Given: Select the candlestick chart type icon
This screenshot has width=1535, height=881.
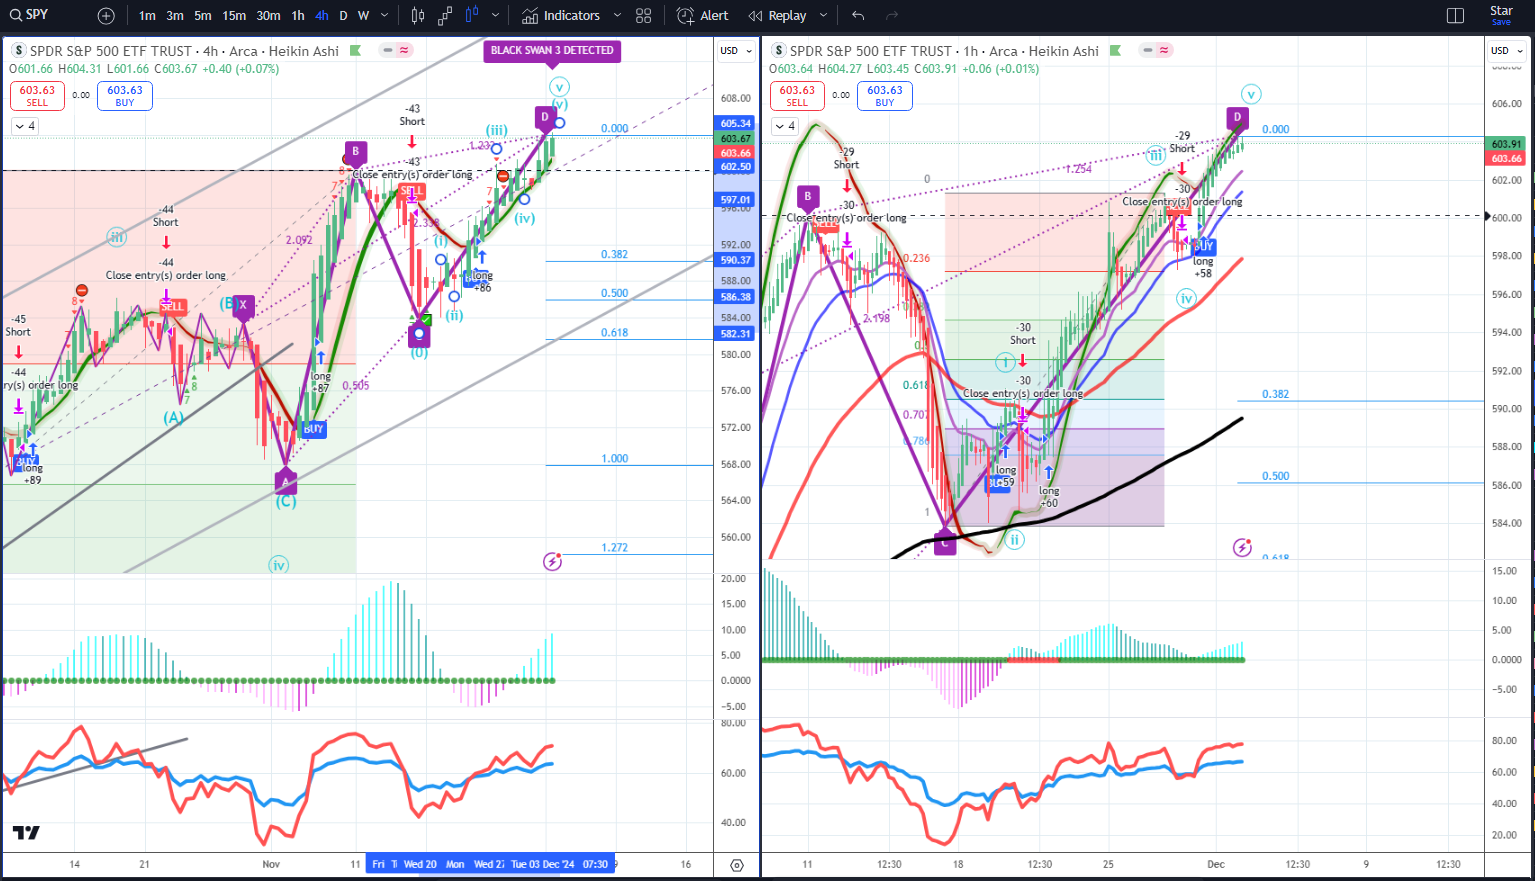Looking at the screenshot, I should pos(418,16).
